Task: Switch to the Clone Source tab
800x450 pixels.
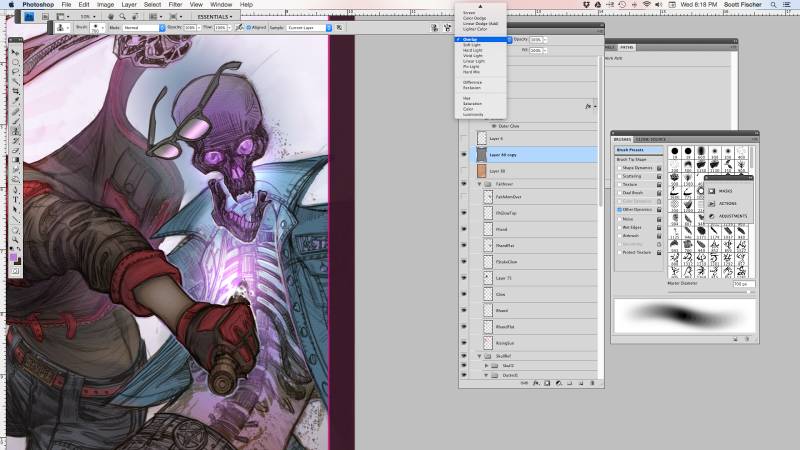Action: pos(652,137)
